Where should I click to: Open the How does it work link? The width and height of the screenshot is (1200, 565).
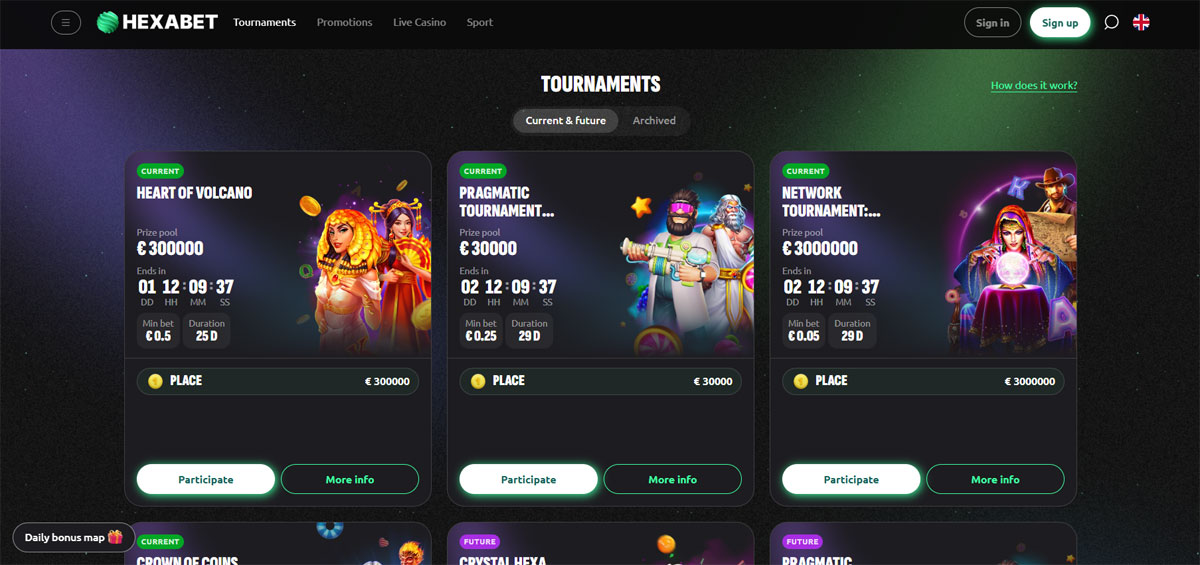click(x=1034, y=85)
